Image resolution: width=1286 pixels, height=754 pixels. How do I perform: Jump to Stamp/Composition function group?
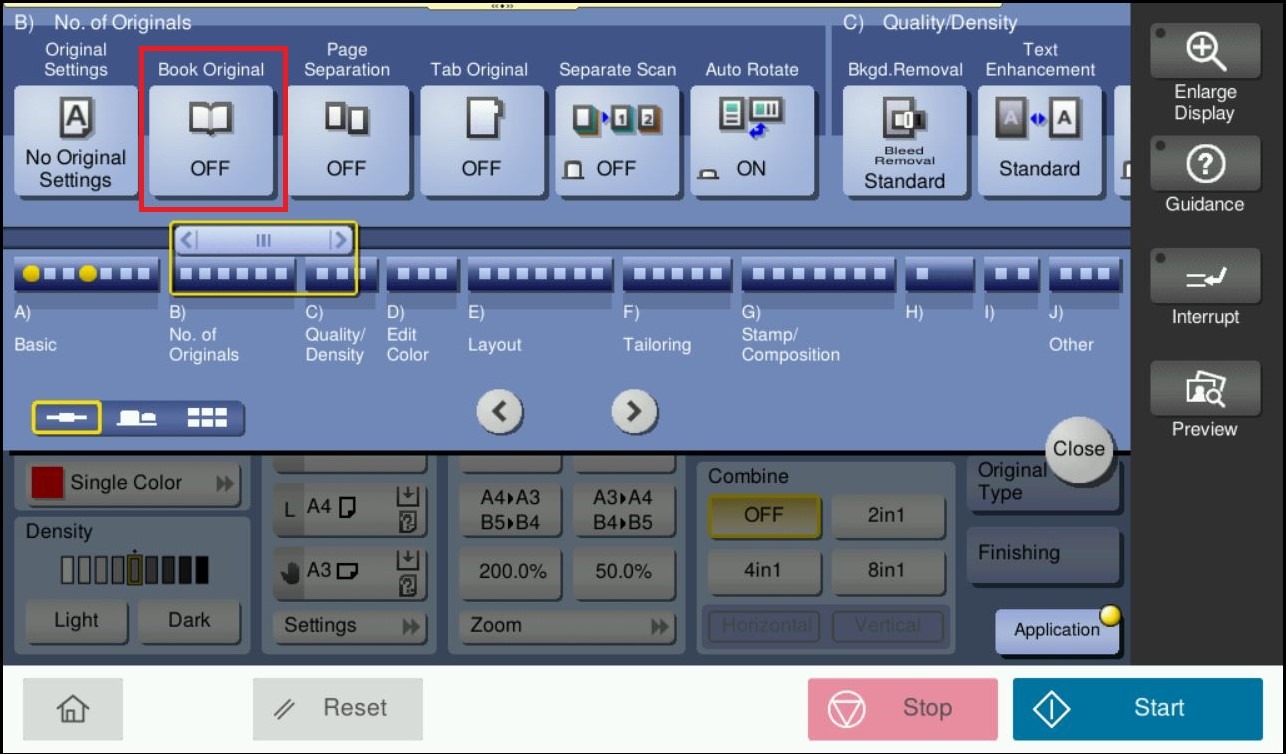tap(817, 273)
